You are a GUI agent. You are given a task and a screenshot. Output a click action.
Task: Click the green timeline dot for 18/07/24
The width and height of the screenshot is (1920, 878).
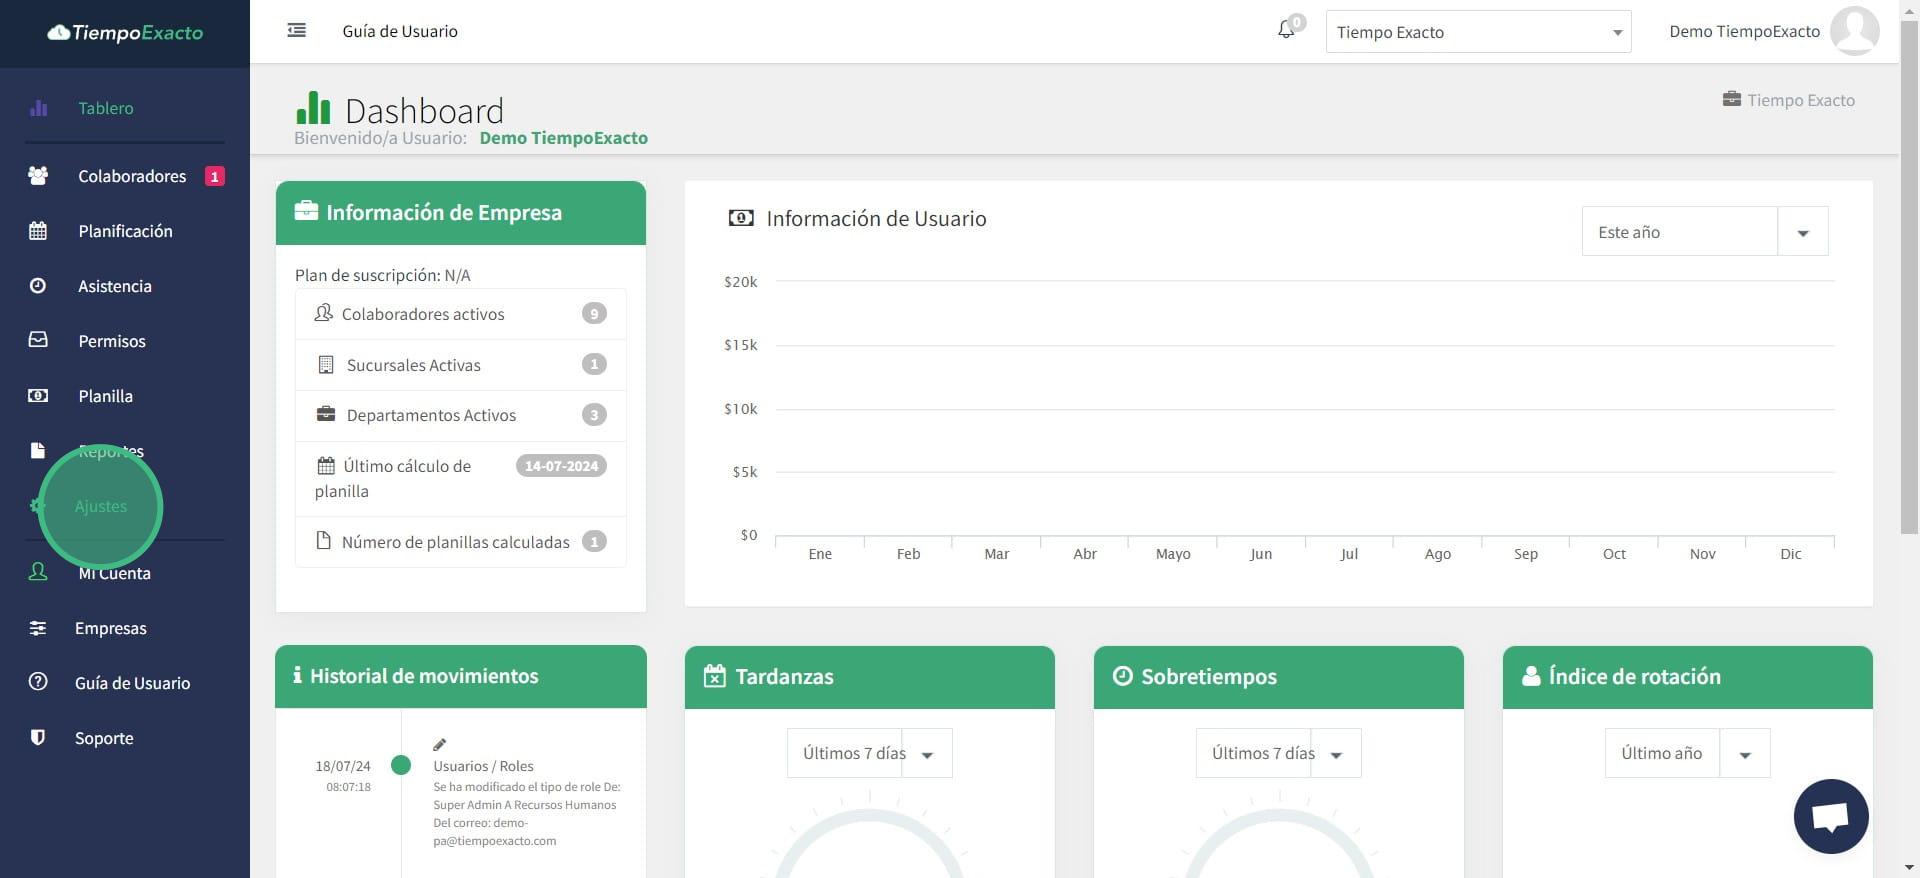(401, 765)
